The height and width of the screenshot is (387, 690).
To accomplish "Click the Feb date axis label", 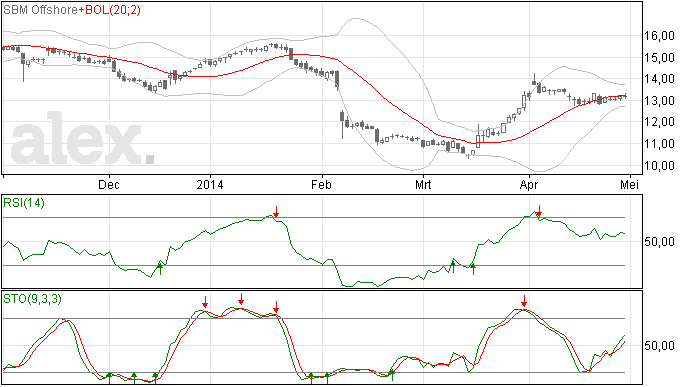I will coord(321,184).
